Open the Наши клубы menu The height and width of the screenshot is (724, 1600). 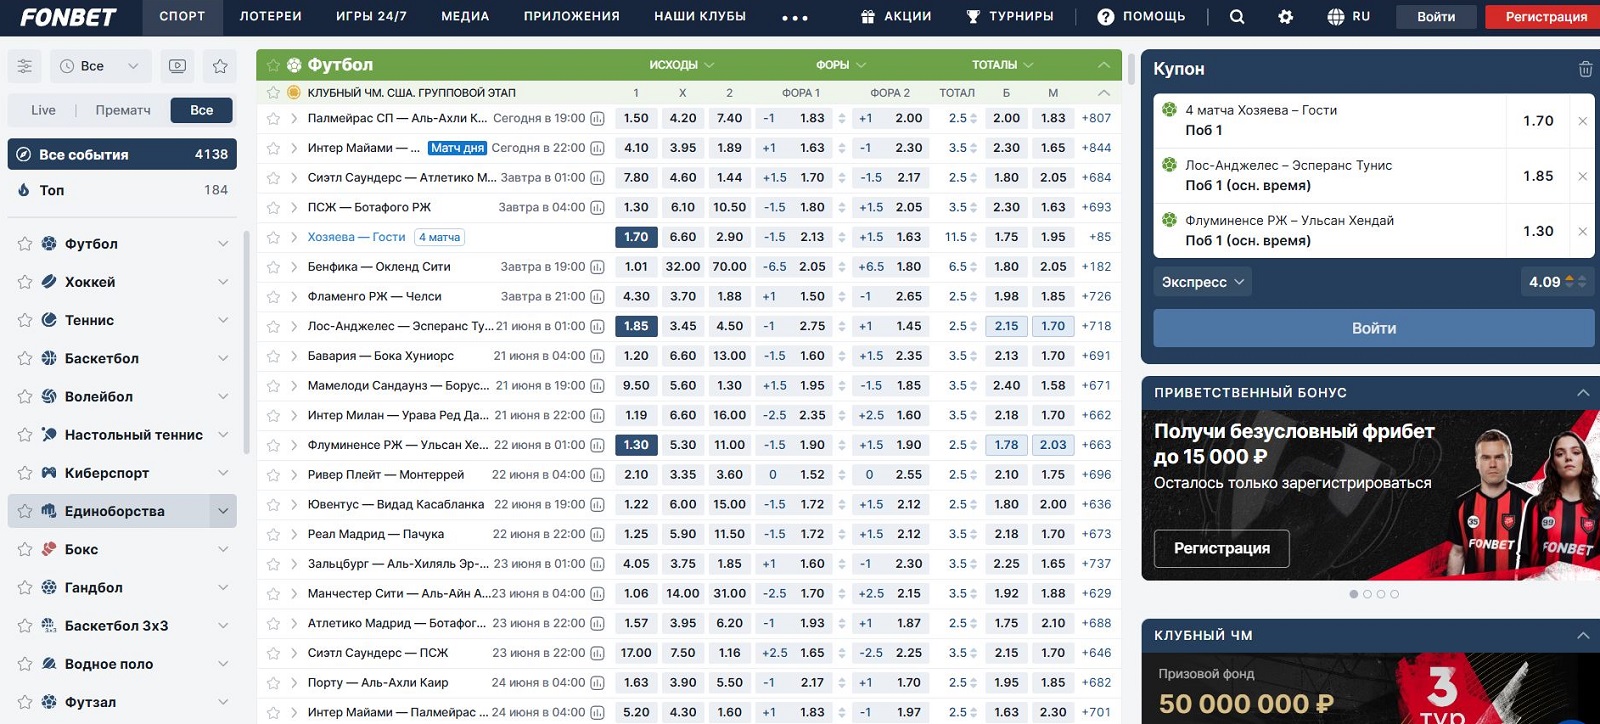click(x=700, y=17)
